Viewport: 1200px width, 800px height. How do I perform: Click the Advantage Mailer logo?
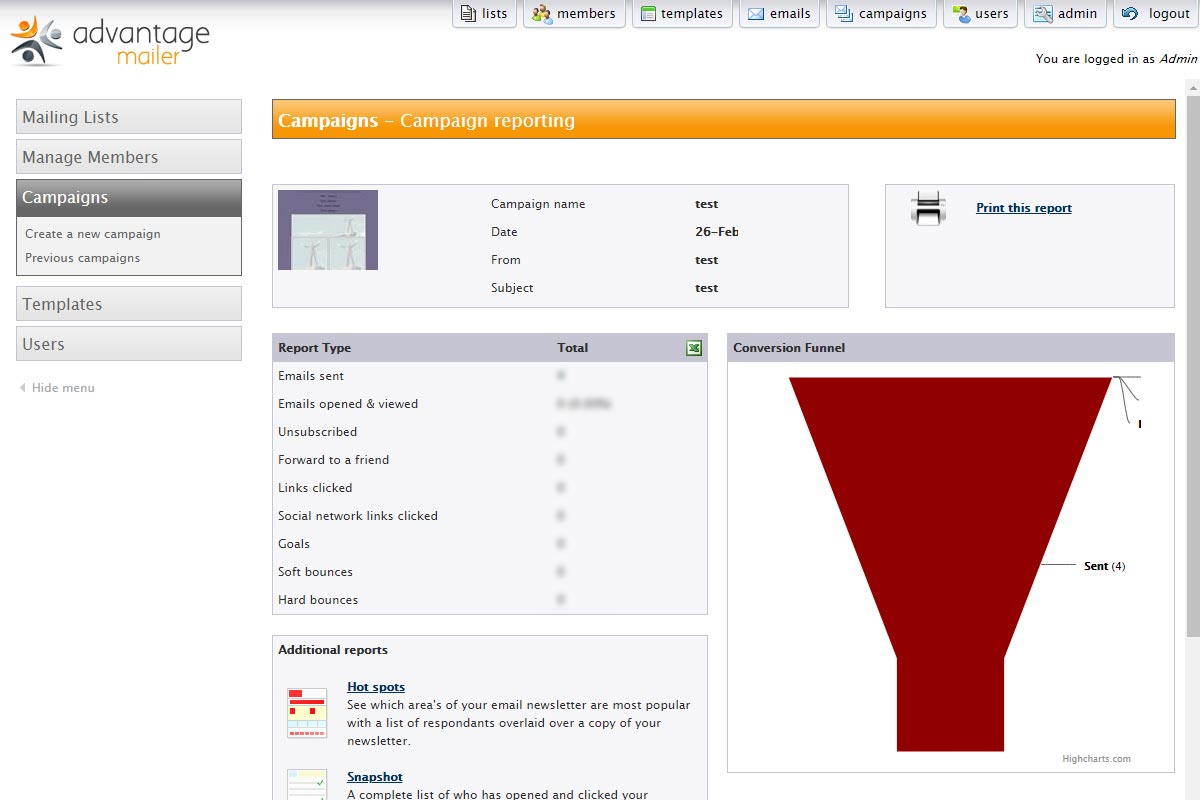[x=110, y=42]
